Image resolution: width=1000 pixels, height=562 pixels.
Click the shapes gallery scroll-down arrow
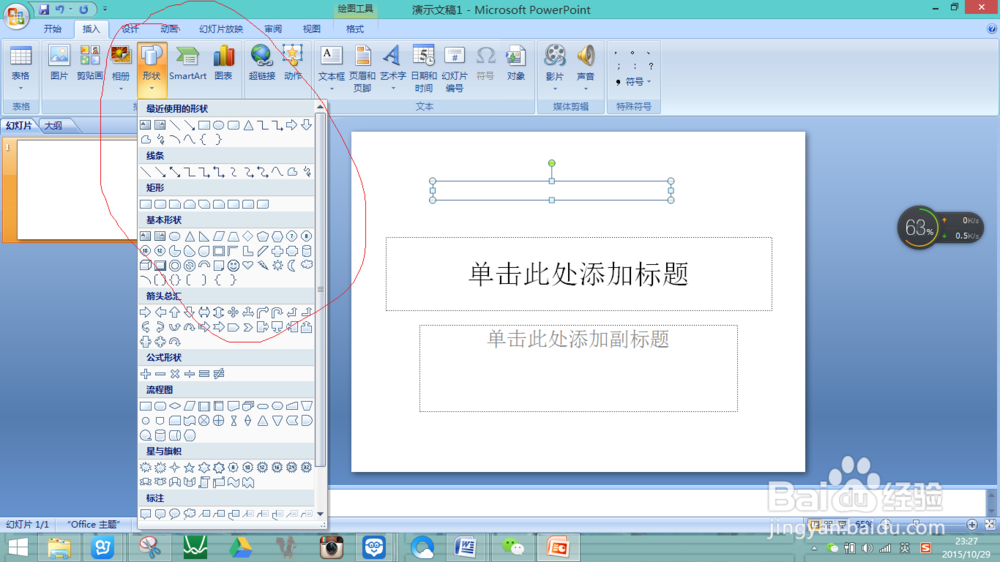320,514
